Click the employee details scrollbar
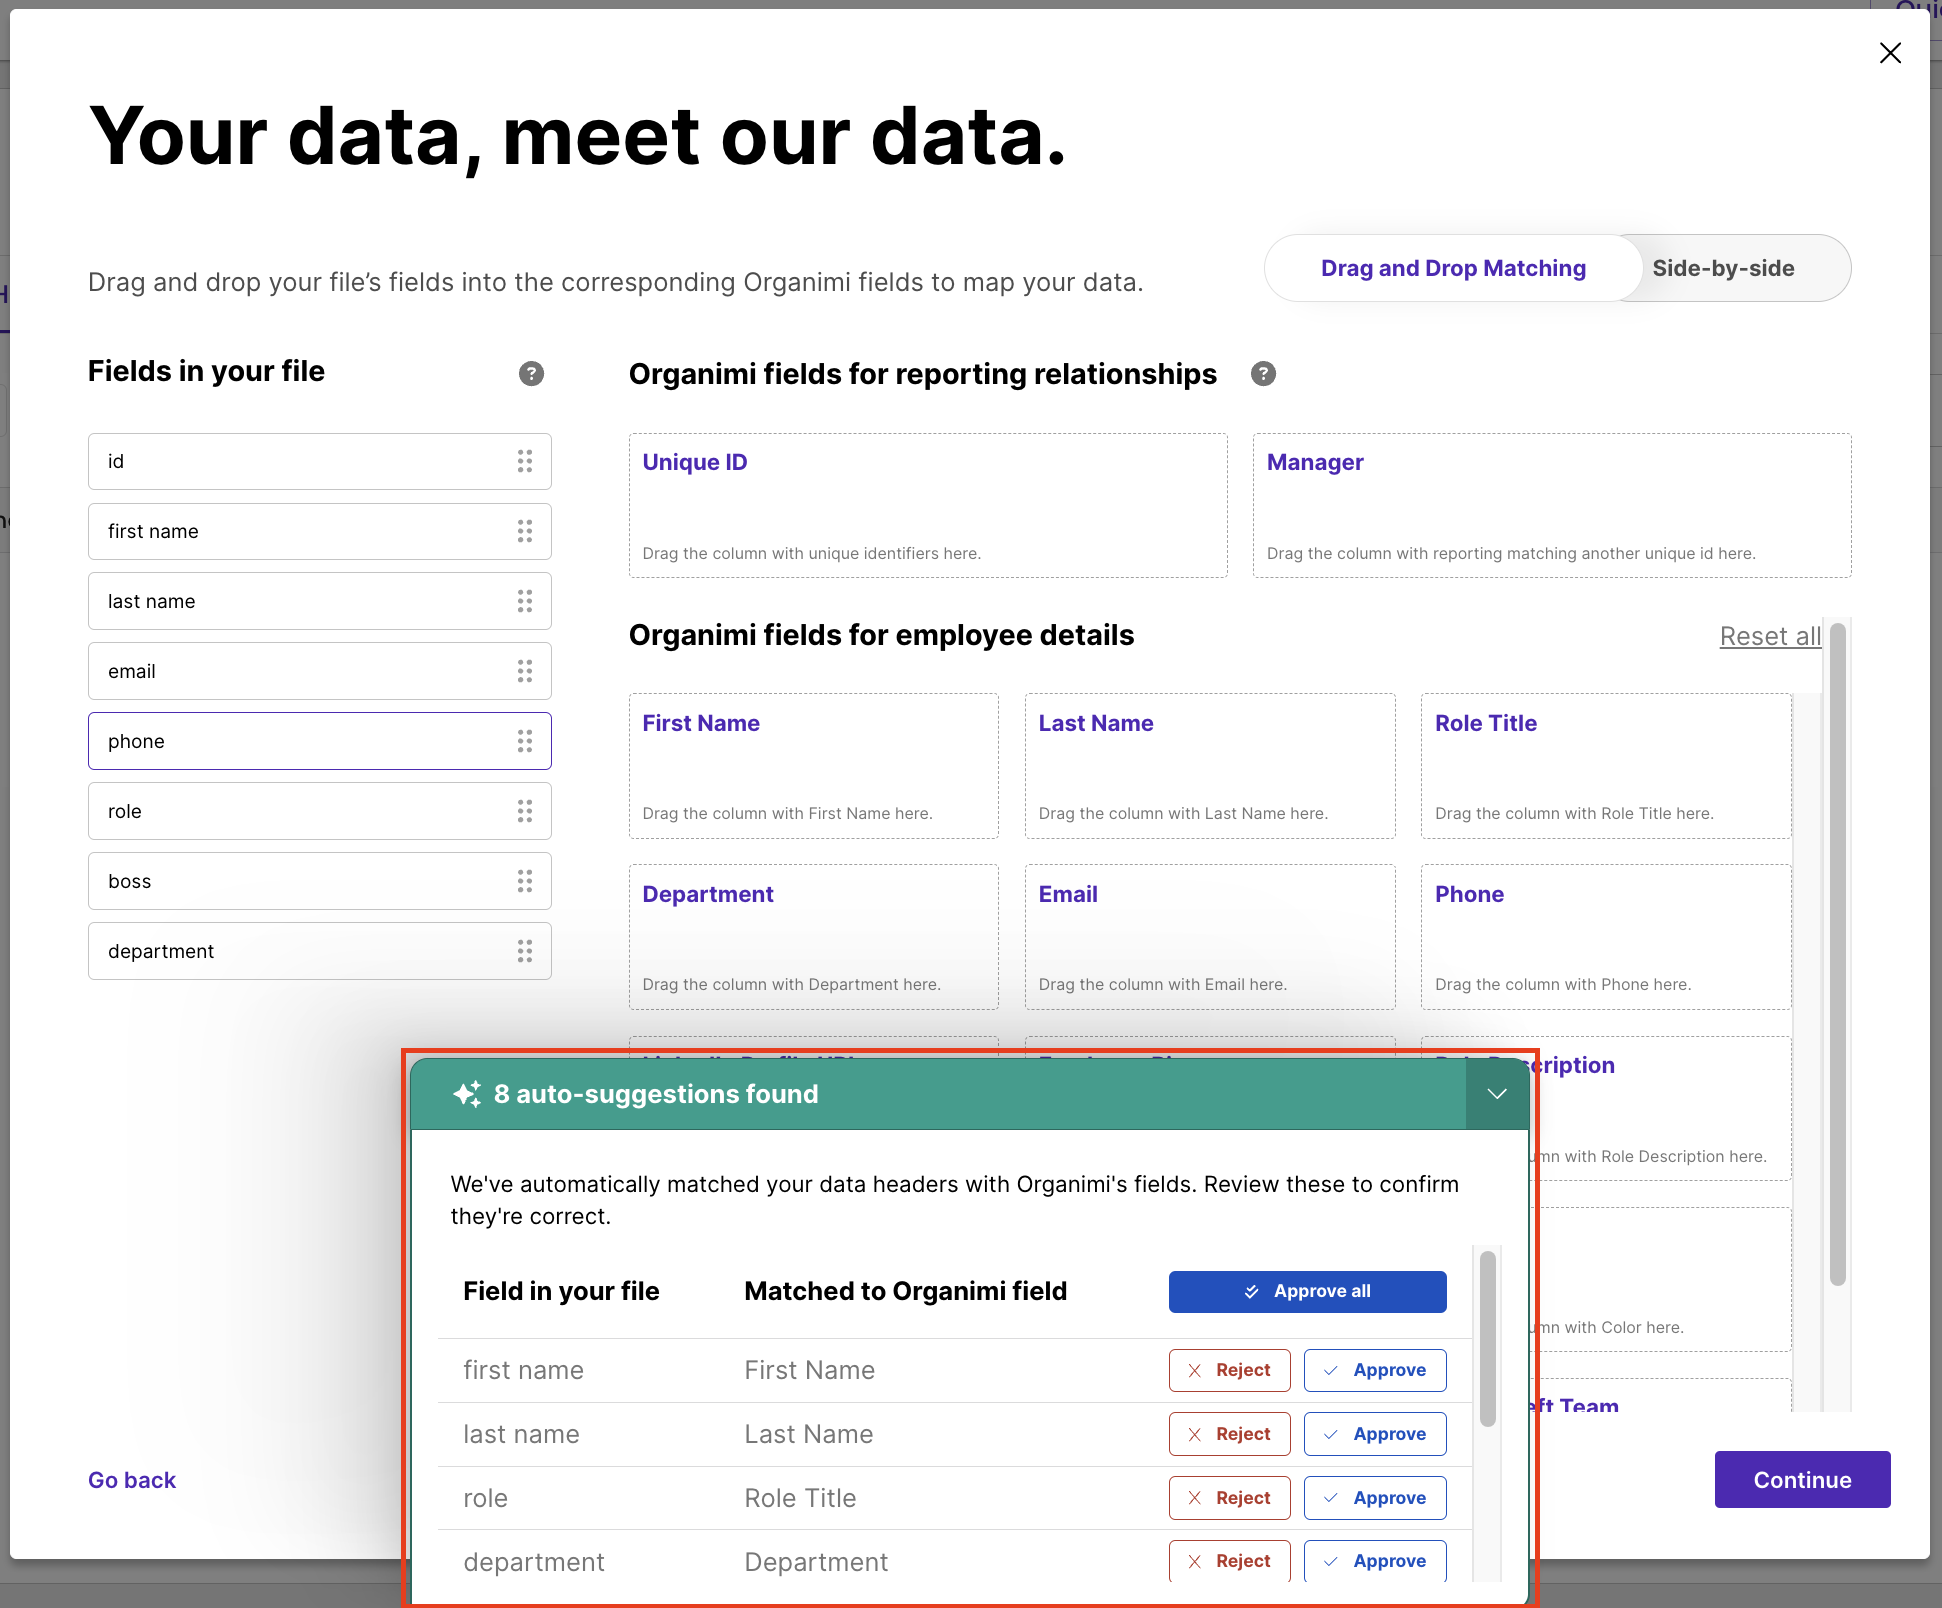 [1837, 954]
